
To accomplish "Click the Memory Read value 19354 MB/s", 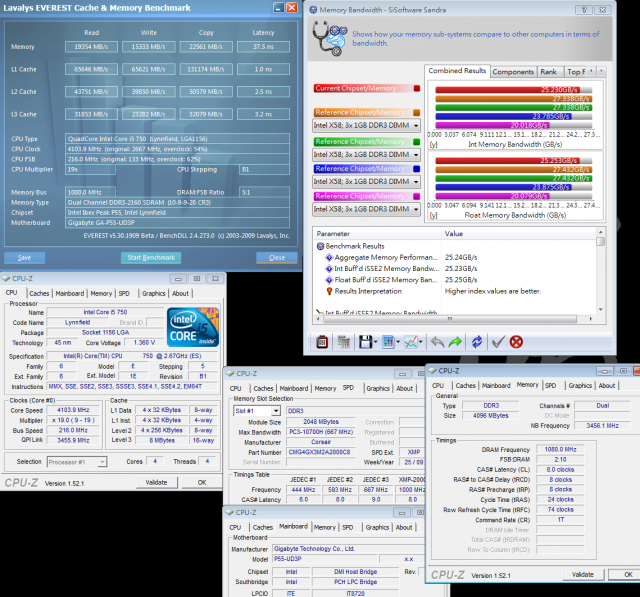I will tap(91, 47).
